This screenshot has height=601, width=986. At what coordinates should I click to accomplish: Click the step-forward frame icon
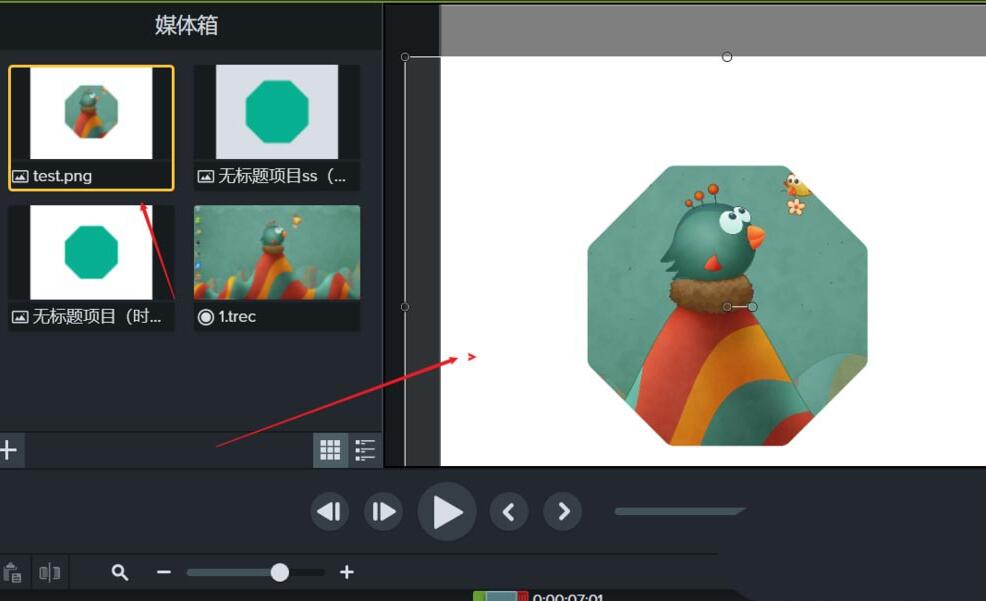pyautogui.click(x=384, y=511)
